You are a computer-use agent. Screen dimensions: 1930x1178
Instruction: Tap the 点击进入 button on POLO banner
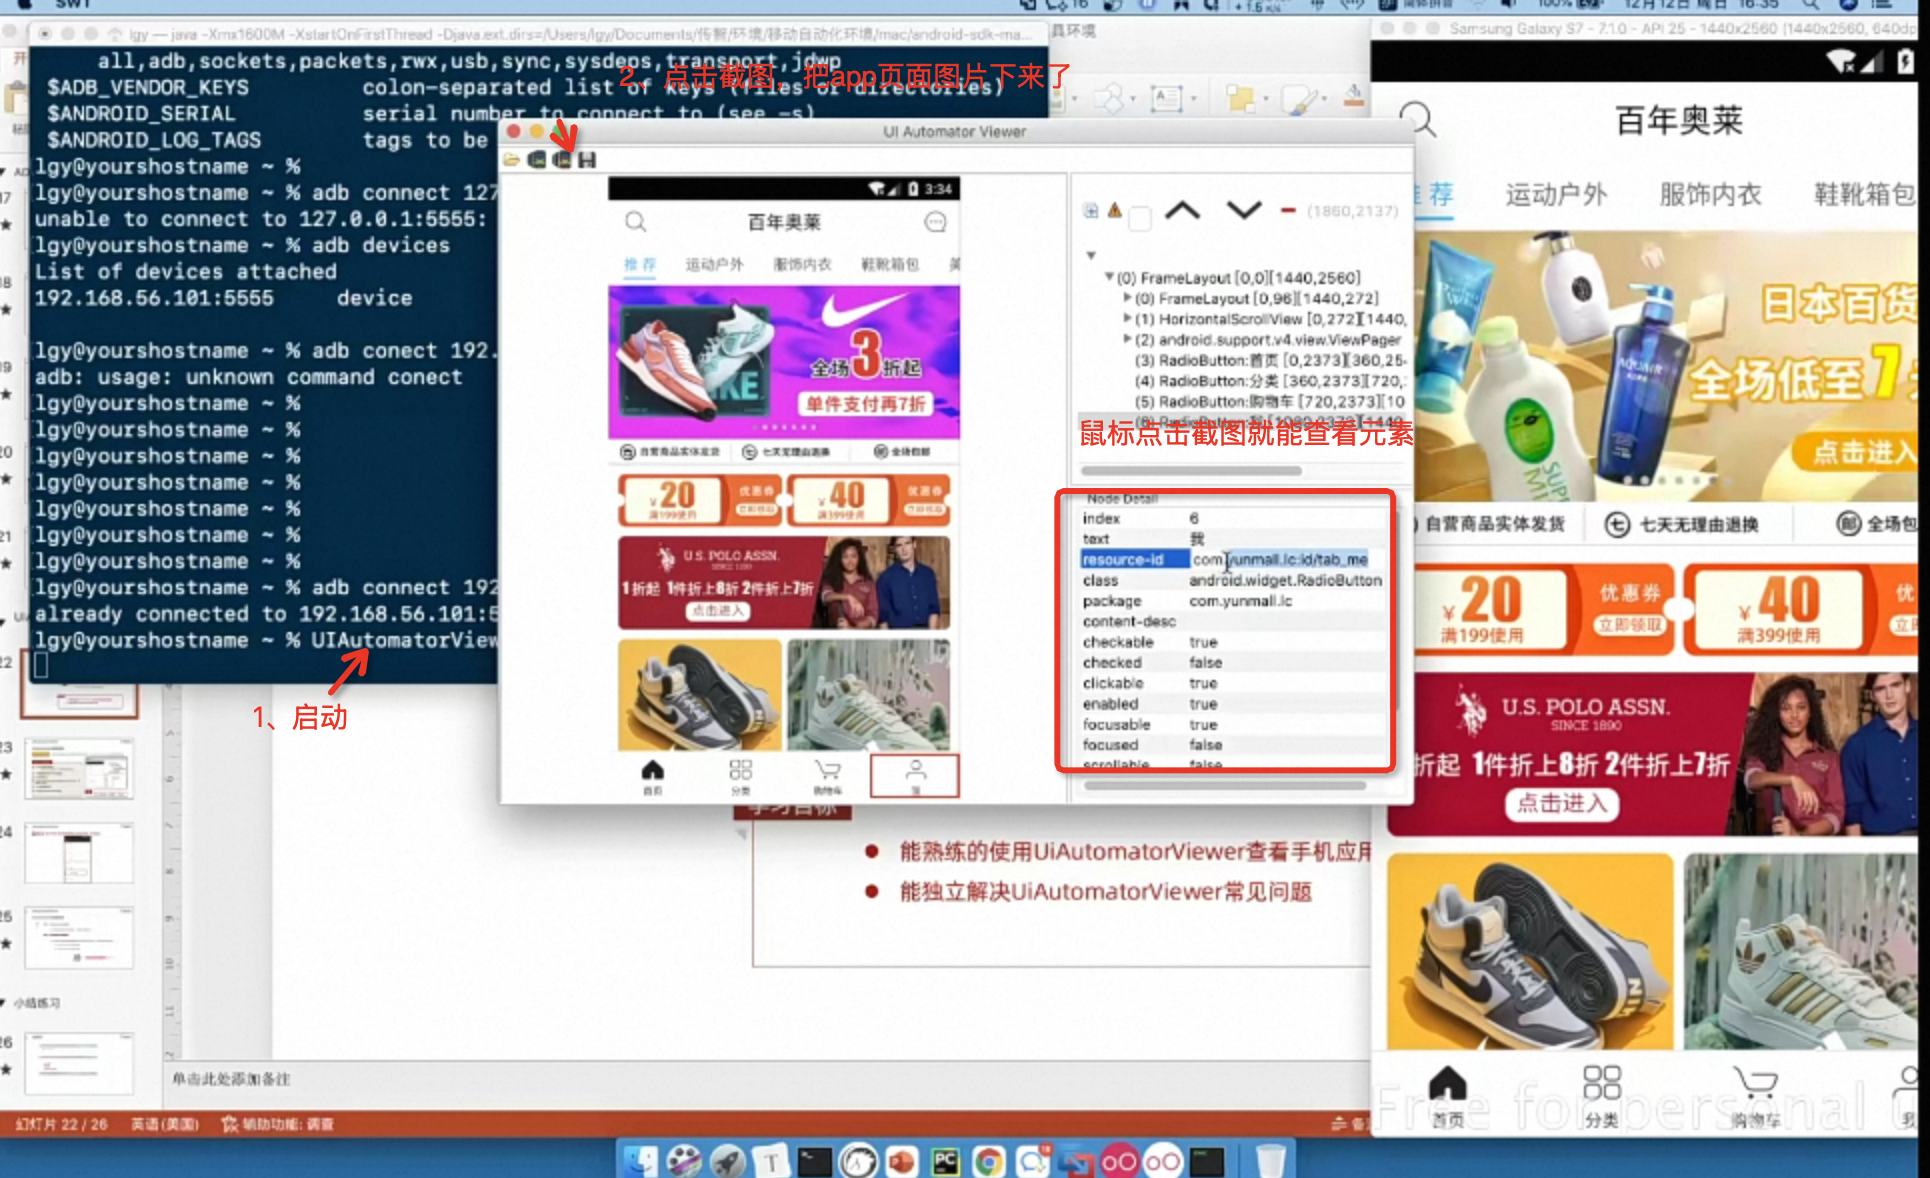coord(1561,803)
